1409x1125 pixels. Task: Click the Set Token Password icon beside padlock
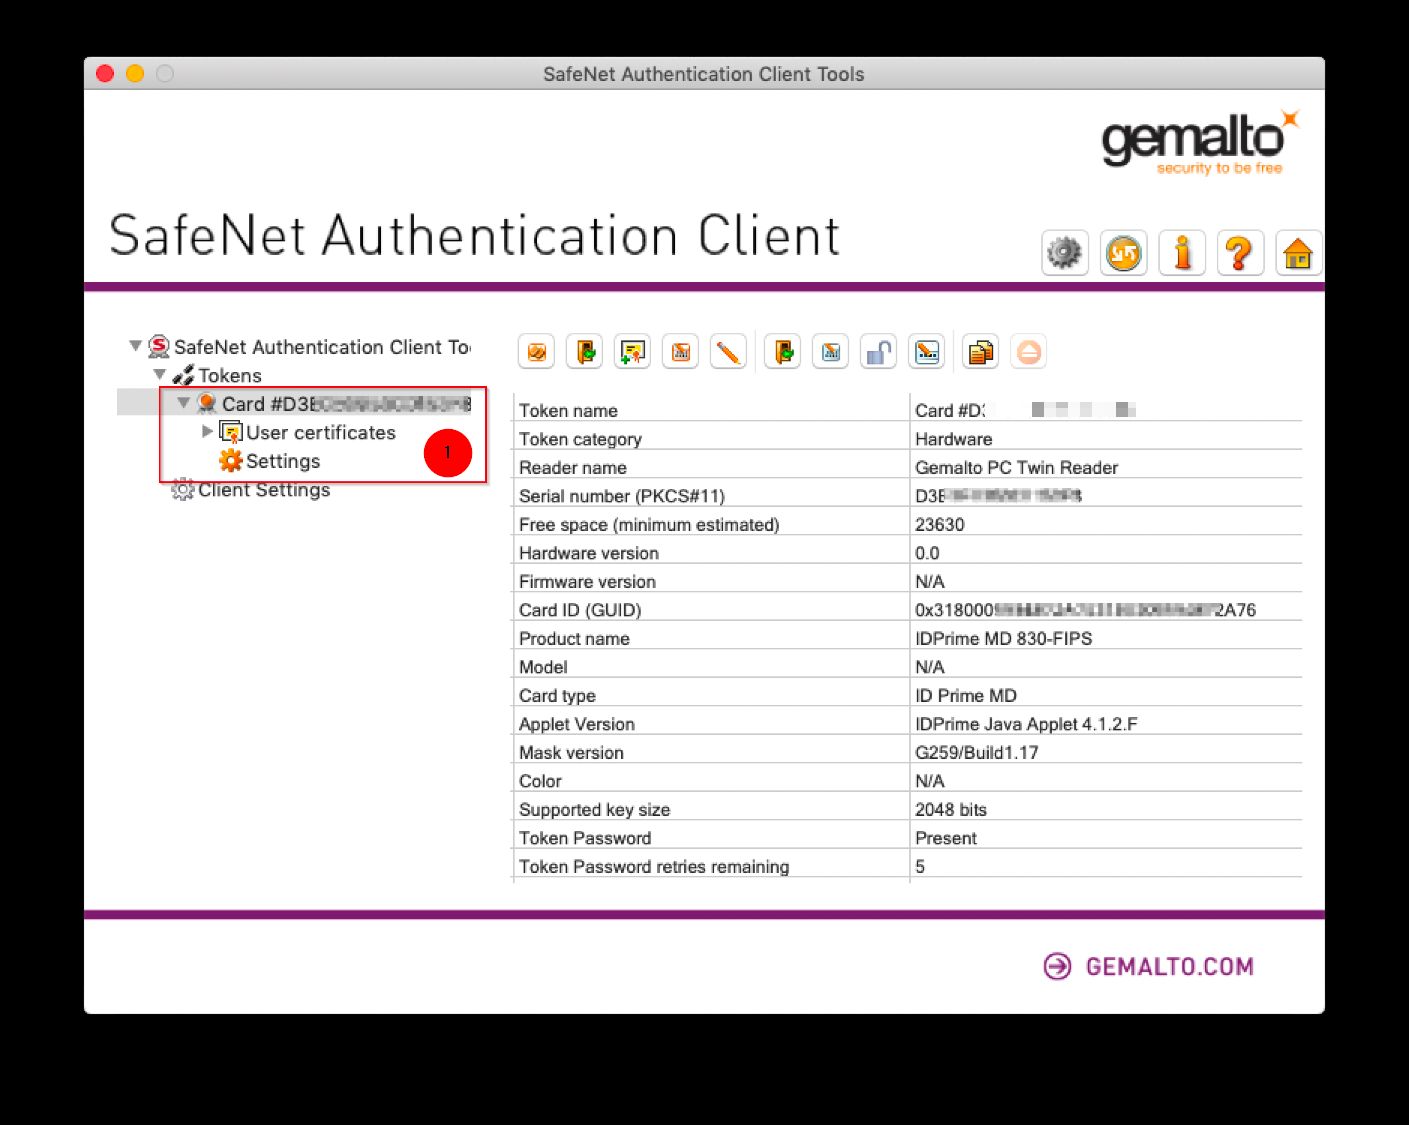pyautogui.click(x=927, y=352)
